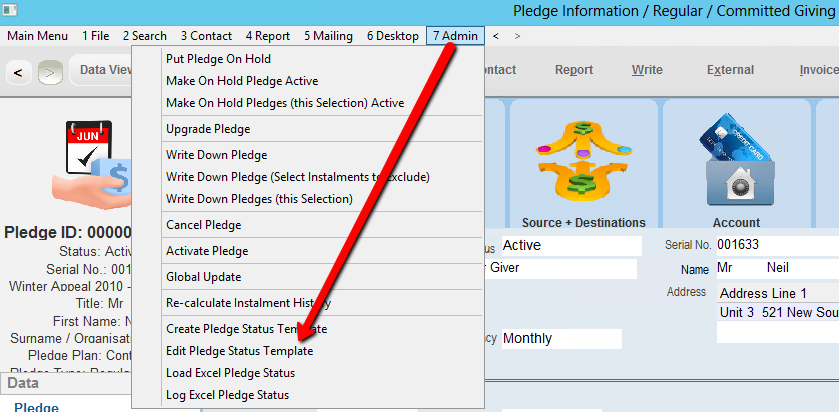839x412 pixels.
Task: Choose Put Pledge On Hold
Action: point(218,59)
